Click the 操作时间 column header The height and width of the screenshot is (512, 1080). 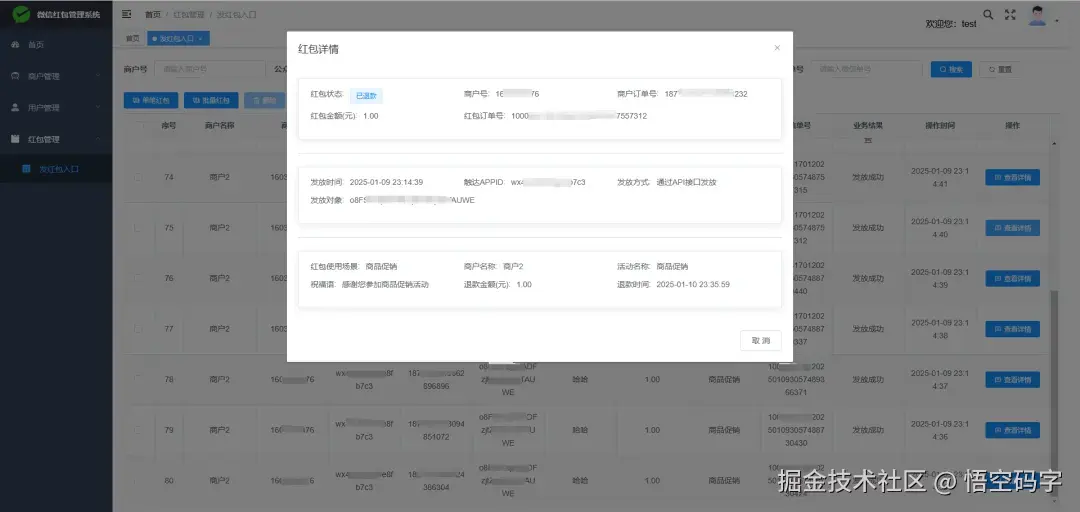tap(939, 126)
